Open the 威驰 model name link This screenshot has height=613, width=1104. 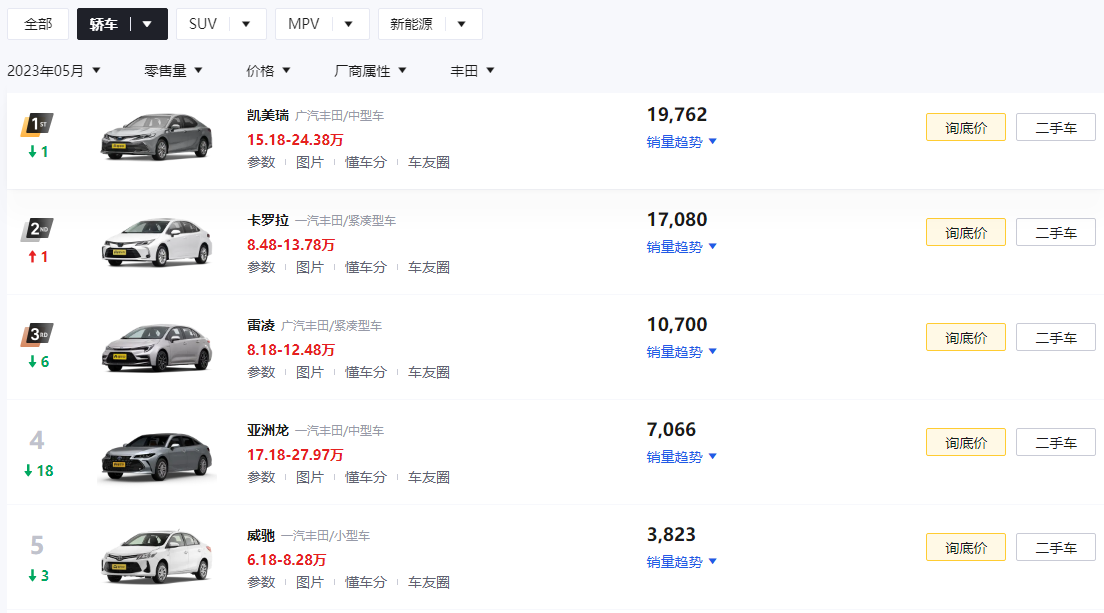point(261,536)
